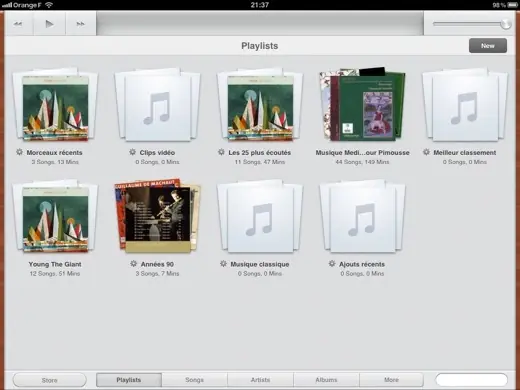Screen dimensions: 520x390
Task: Select the Années 90 title text
Action: click(157, 264)
